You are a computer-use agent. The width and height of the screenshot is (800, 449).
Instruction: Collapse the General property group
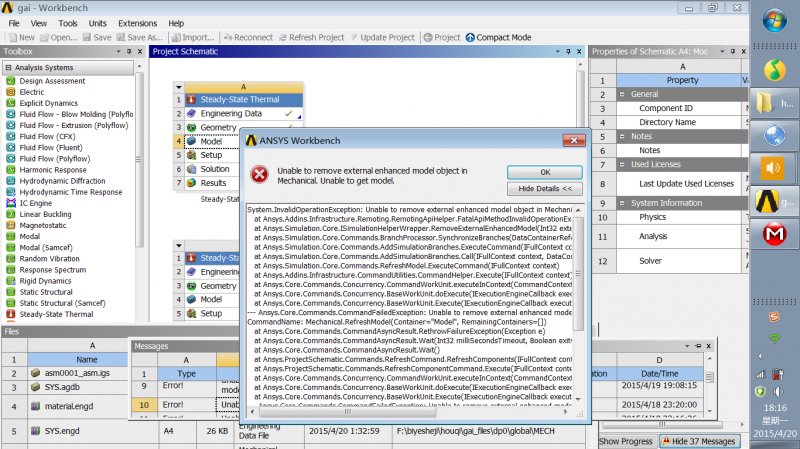coord(622,94)
